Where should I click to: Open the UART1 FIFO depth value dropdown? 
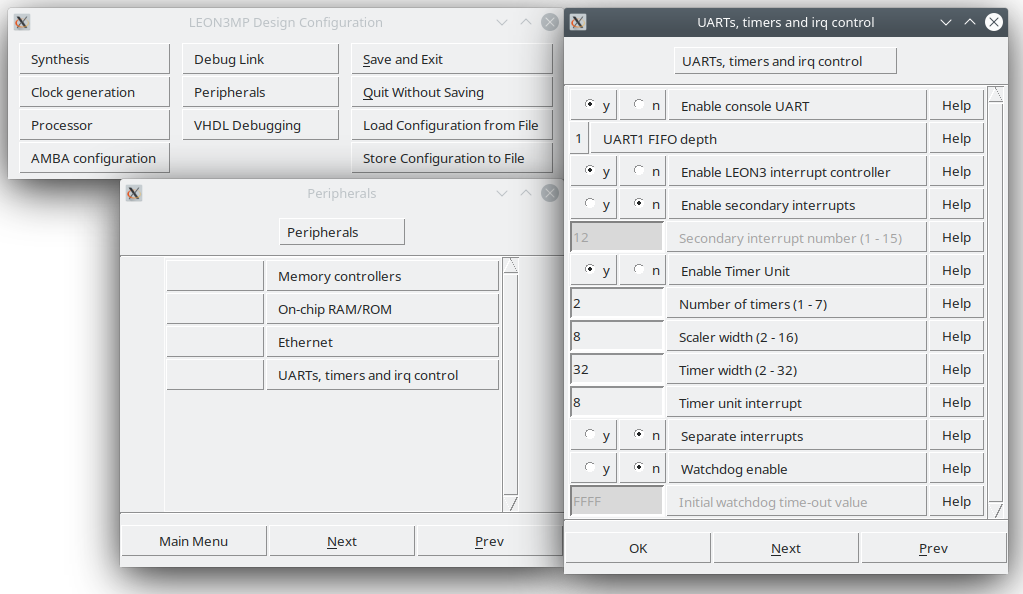pyautogui.click(x=579, y=138)
